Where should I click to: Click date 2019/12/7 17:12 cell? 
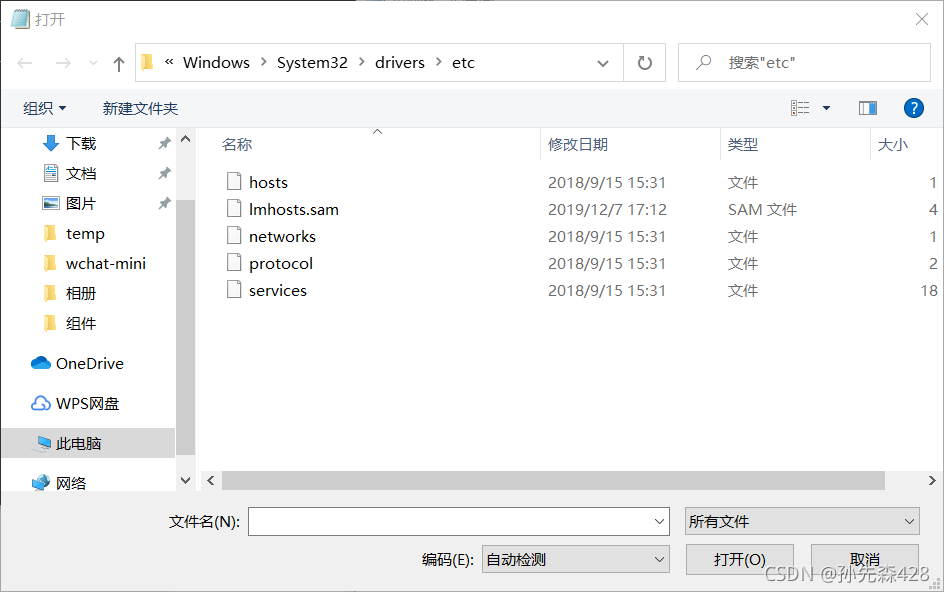tap(607, 210)
